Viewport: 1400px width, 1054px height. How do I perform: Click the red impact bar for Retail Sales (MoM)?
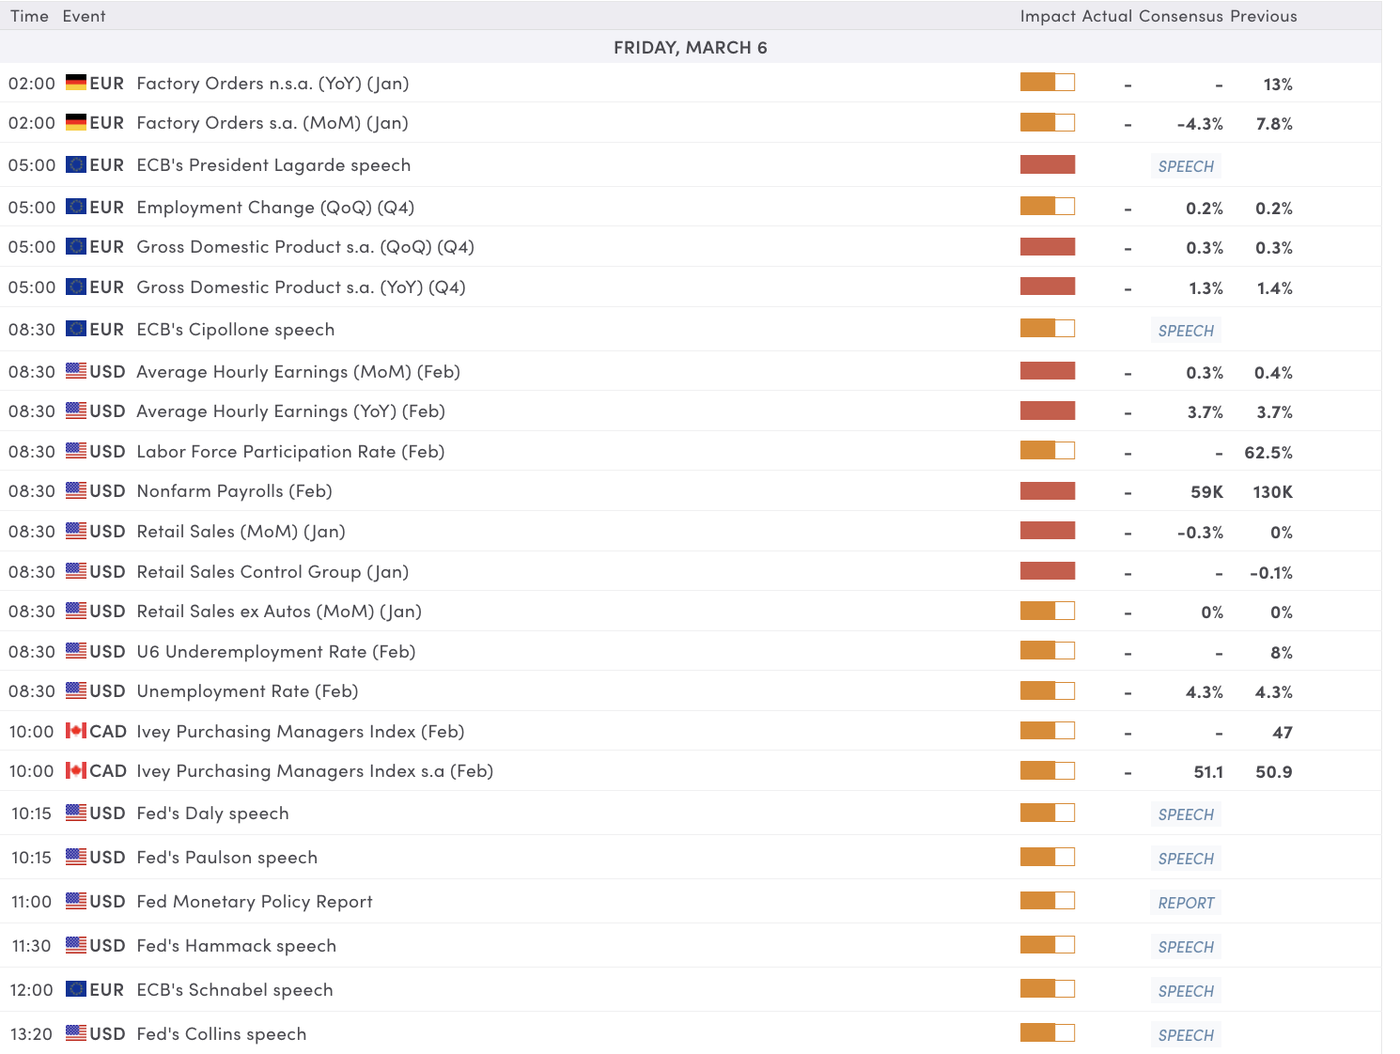pyautogui.click(x=1047, y=530)
